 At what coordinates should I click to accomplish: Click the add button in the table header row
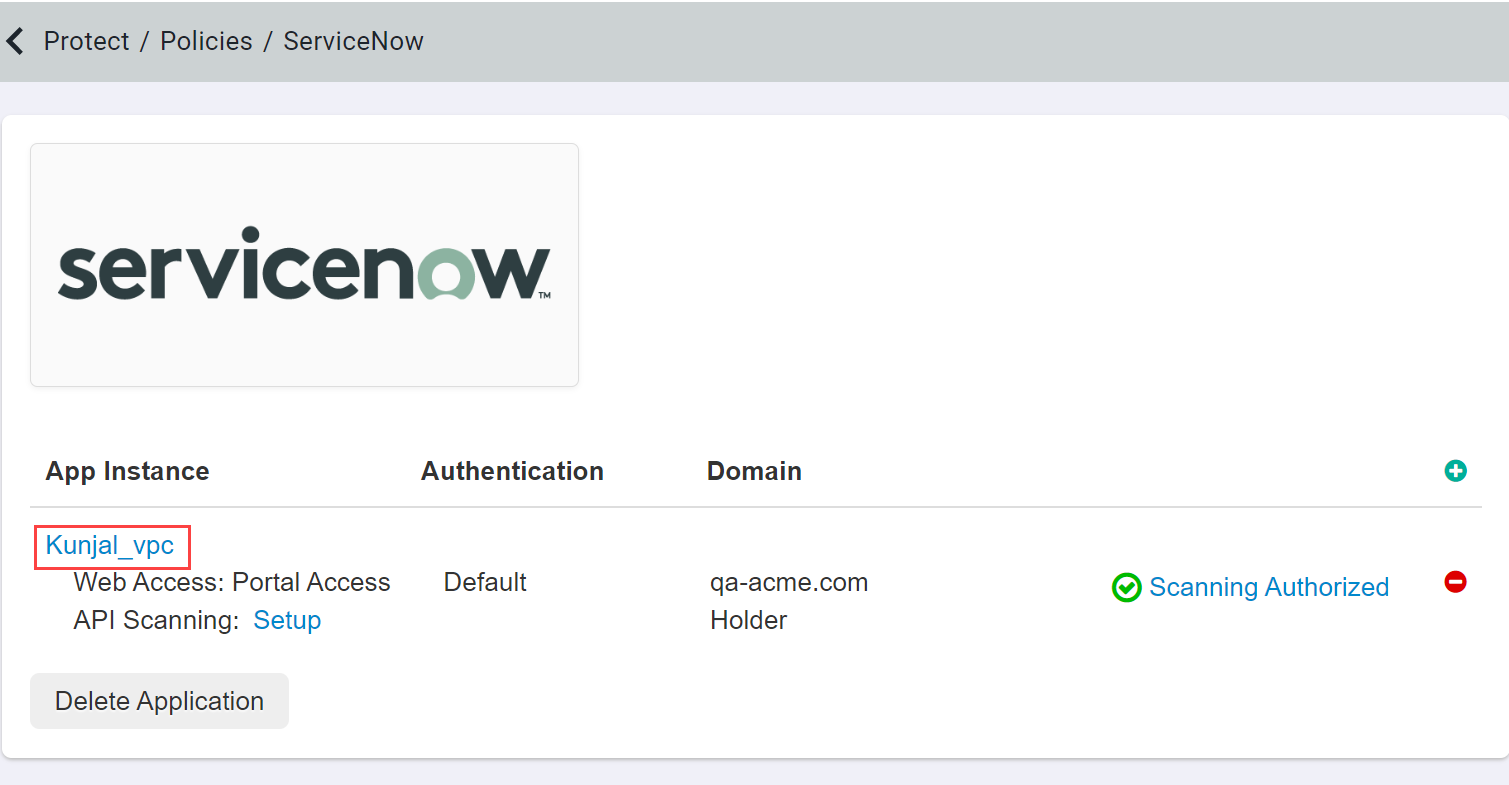click(1456, 471)
